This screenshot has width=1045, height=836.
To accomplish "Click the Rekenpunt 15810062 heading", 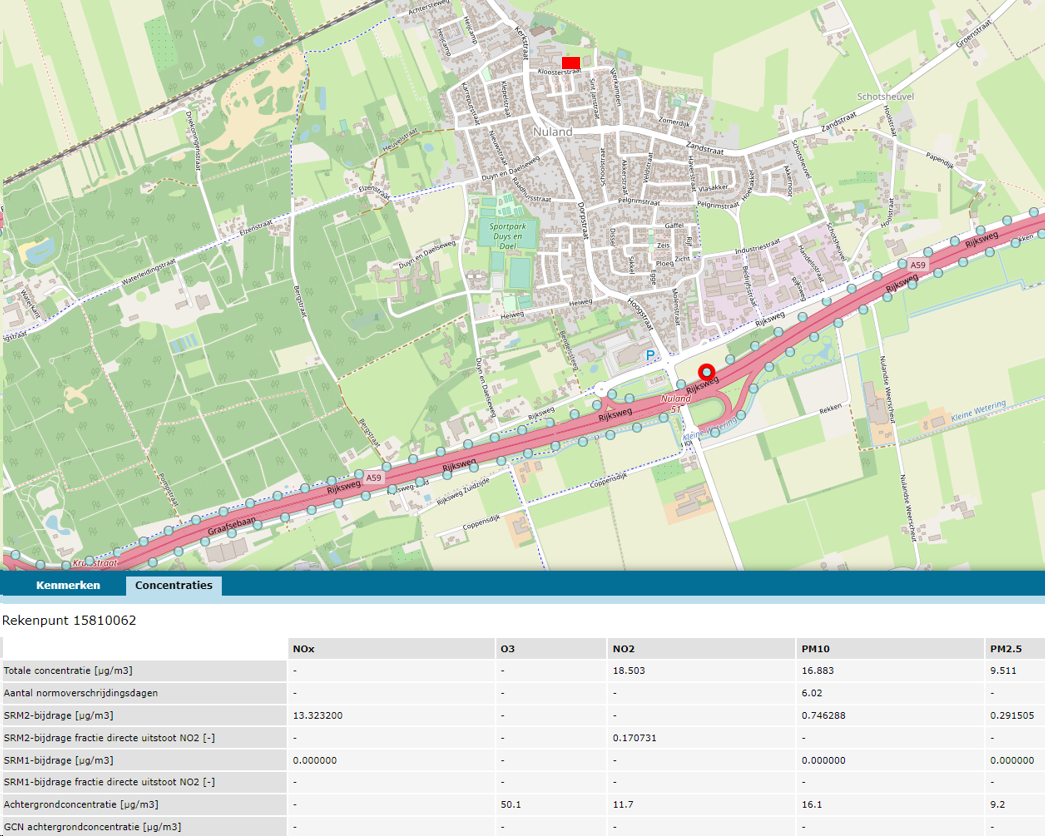I will coord(69,621).
